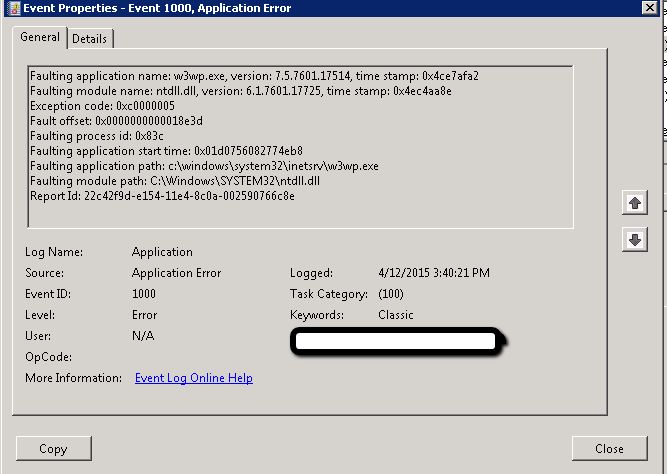The height and width of the screenshot is (474, 667).
Task: Click the 'Log Name:' label
Action: (x=54, y=252)
